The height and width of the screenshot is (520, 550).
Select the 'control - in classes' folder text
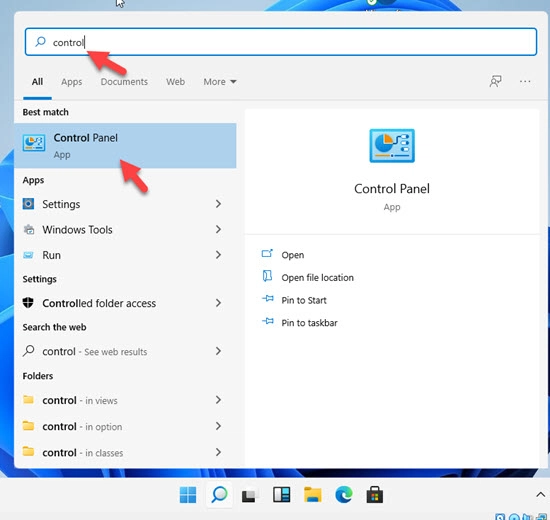click(x=82, y=453)
